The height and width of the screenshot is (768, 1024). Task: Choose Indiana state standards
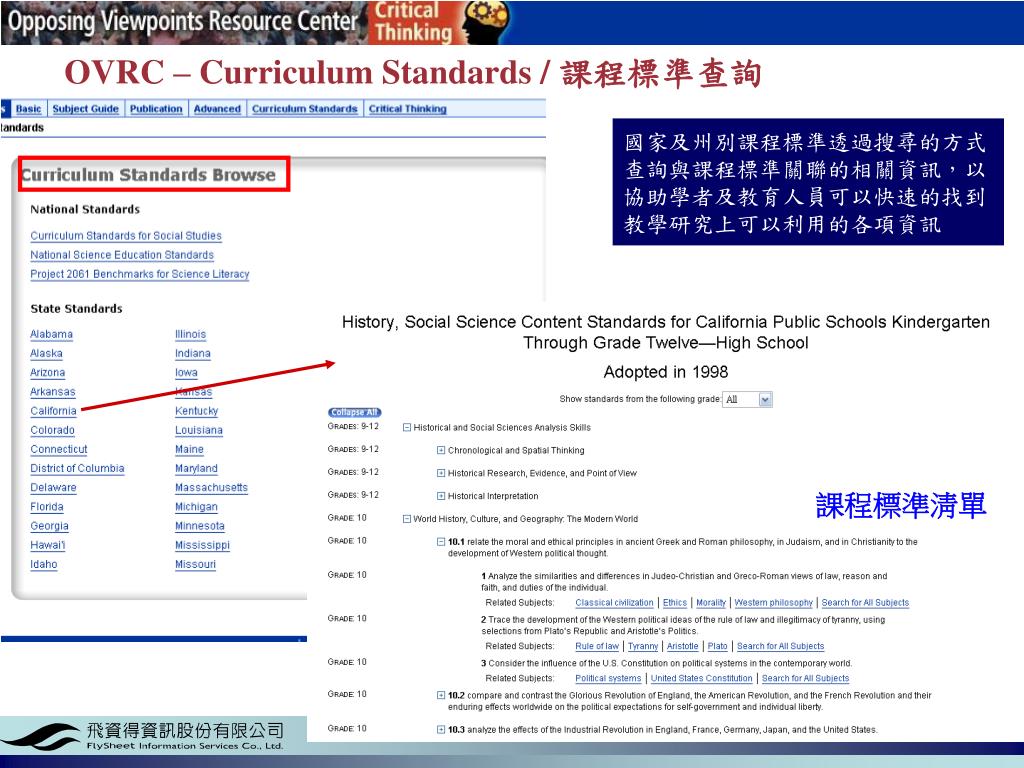193,353
